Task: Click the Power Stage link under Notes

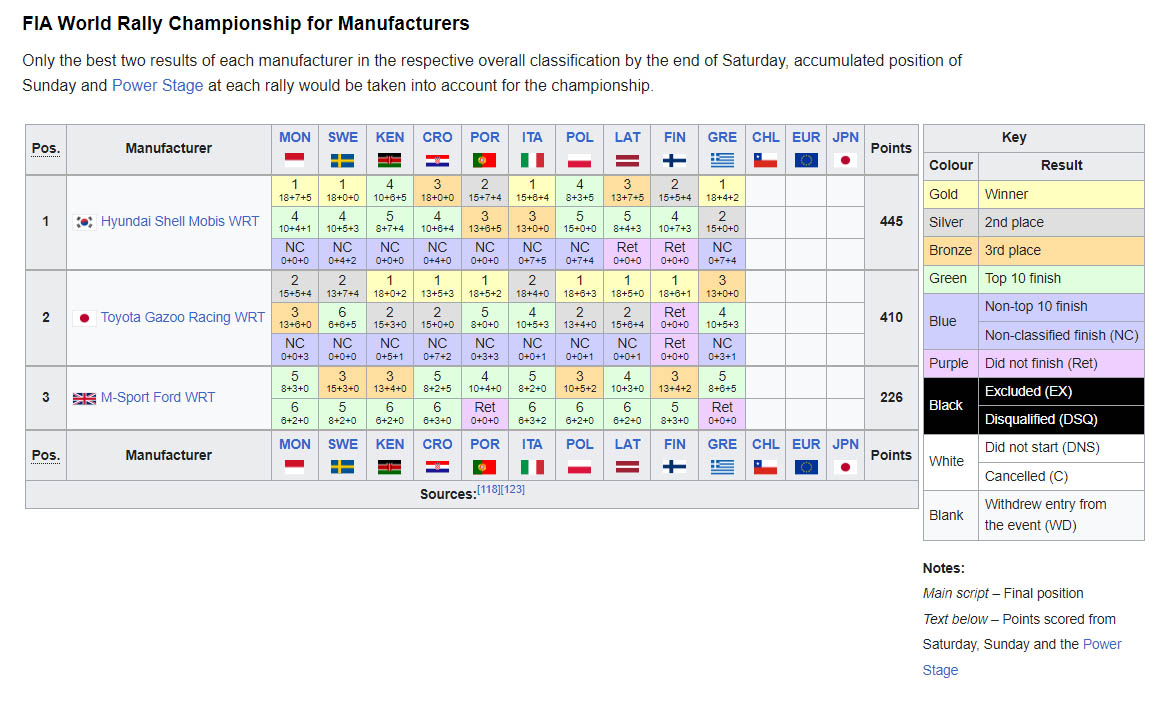Action: [x=1102, y=645]
